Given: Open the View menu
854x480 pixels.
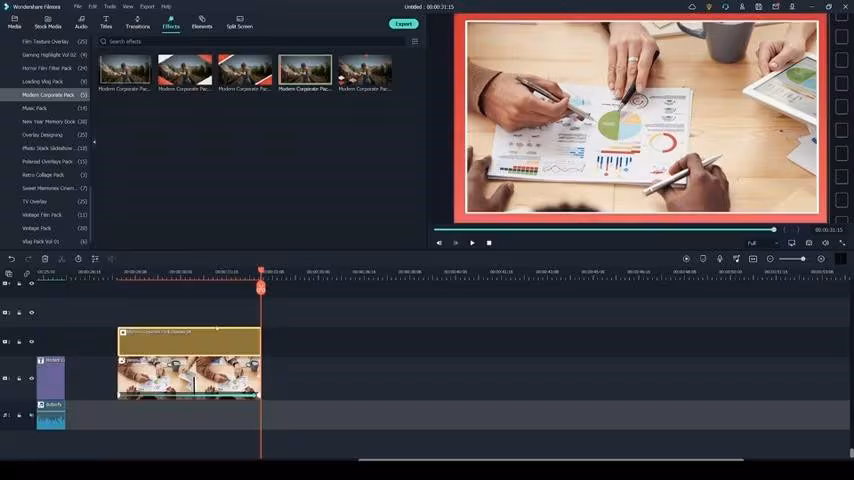Looking at the screenshot, I should 128,7.
